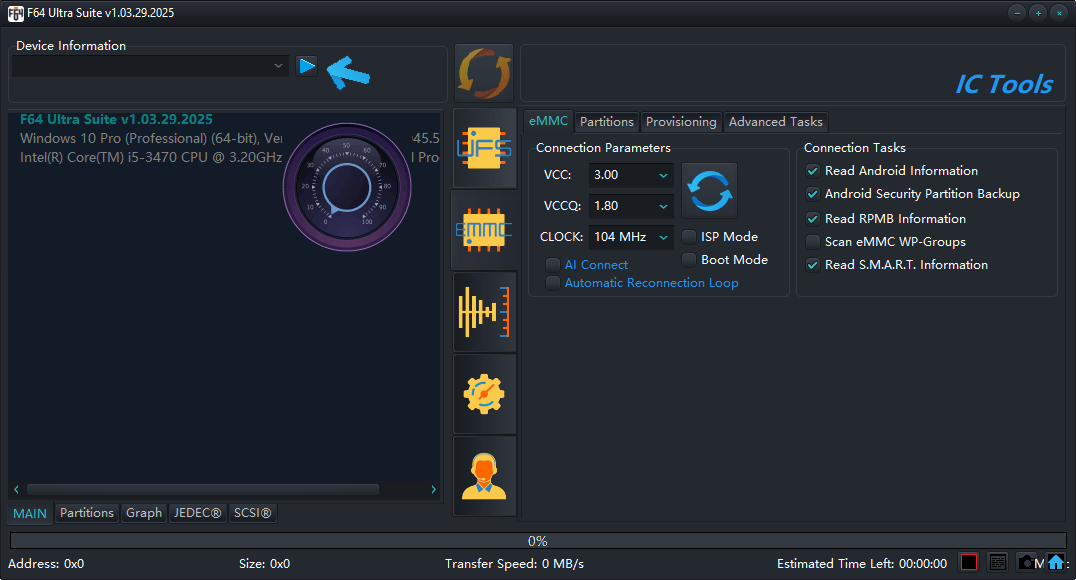This screenshot has height=580, width=1076.
Task: Click the orange refresh icon at sidebar top
Action: pyautogui.click(x=484, y=72)
